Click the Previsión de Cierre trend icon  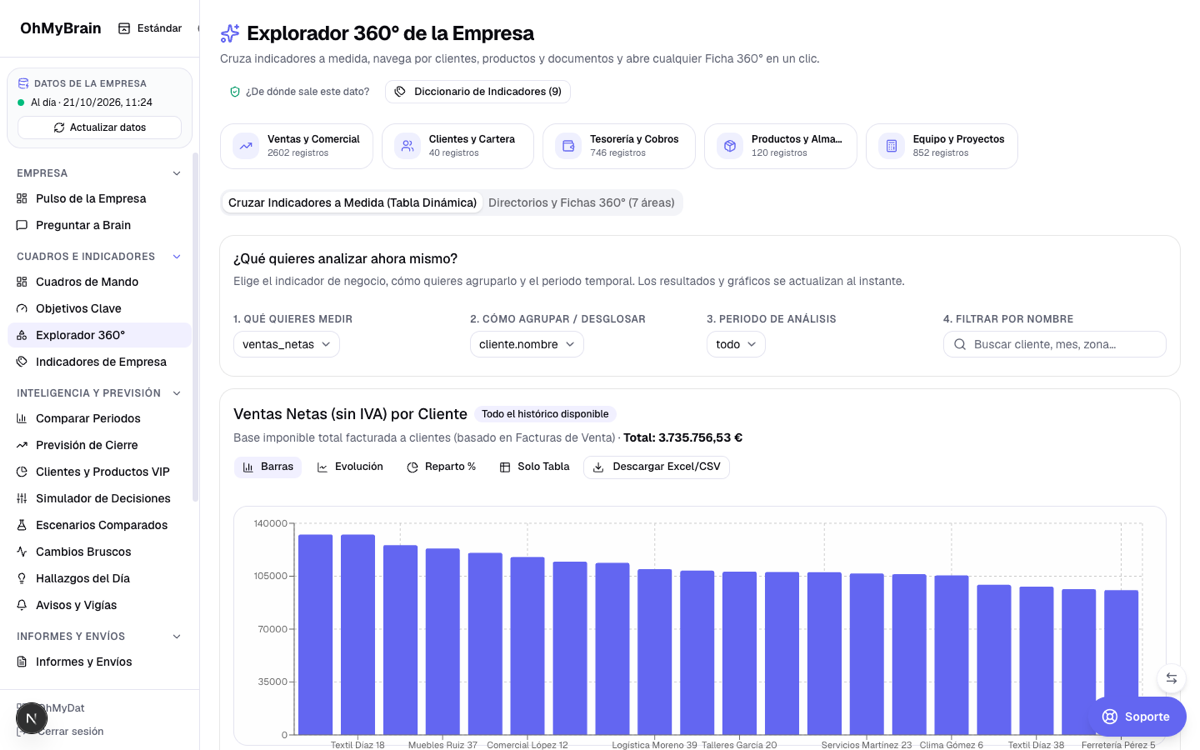(x=22, y=445)
